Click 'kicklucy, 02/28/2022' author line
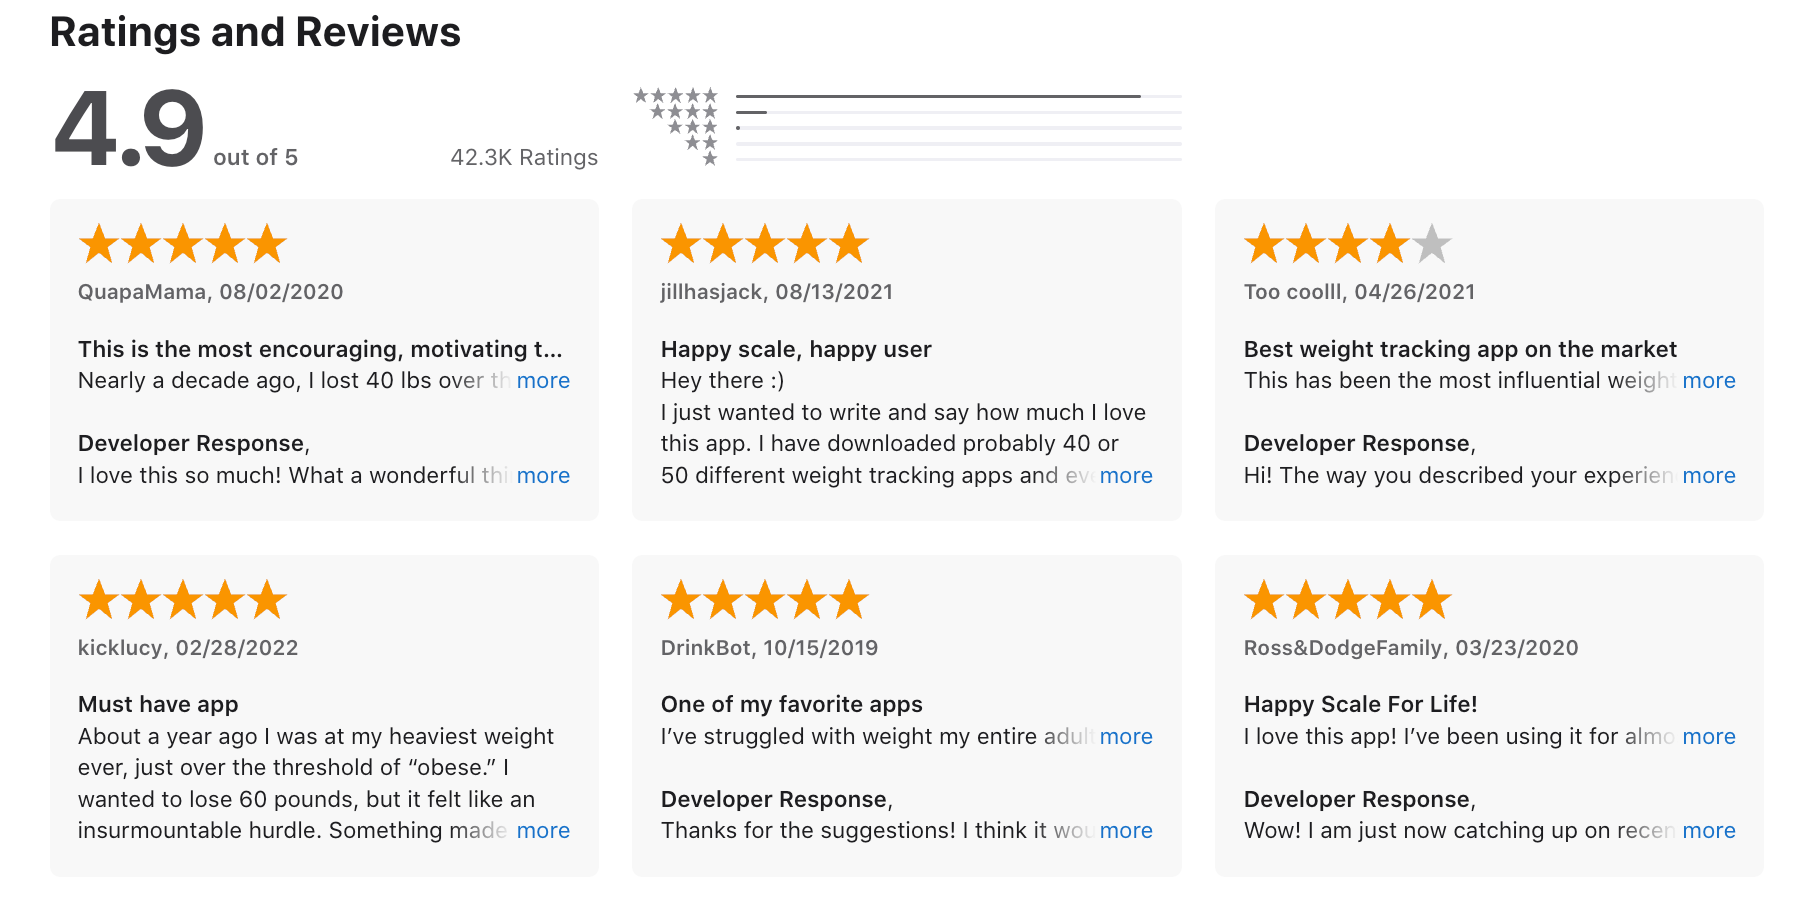The height and width of the screenshot is (901, 1800). [x=188, y=648]
